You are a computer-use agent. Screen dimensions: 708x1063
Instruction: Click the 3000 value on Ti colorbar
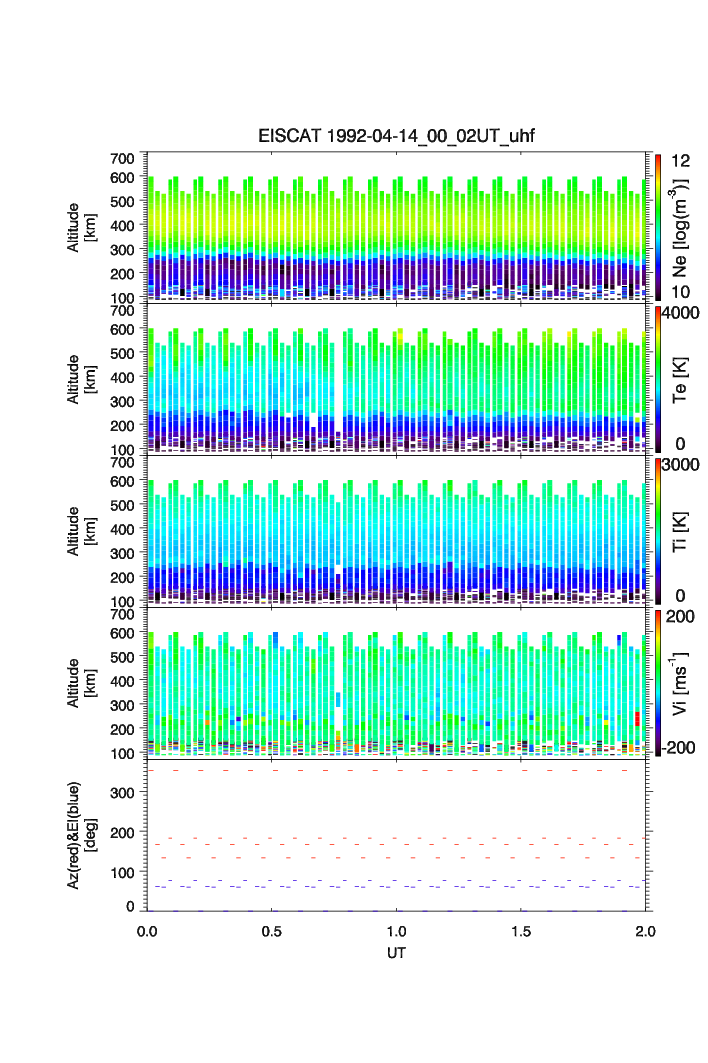[x=680, y=465]
